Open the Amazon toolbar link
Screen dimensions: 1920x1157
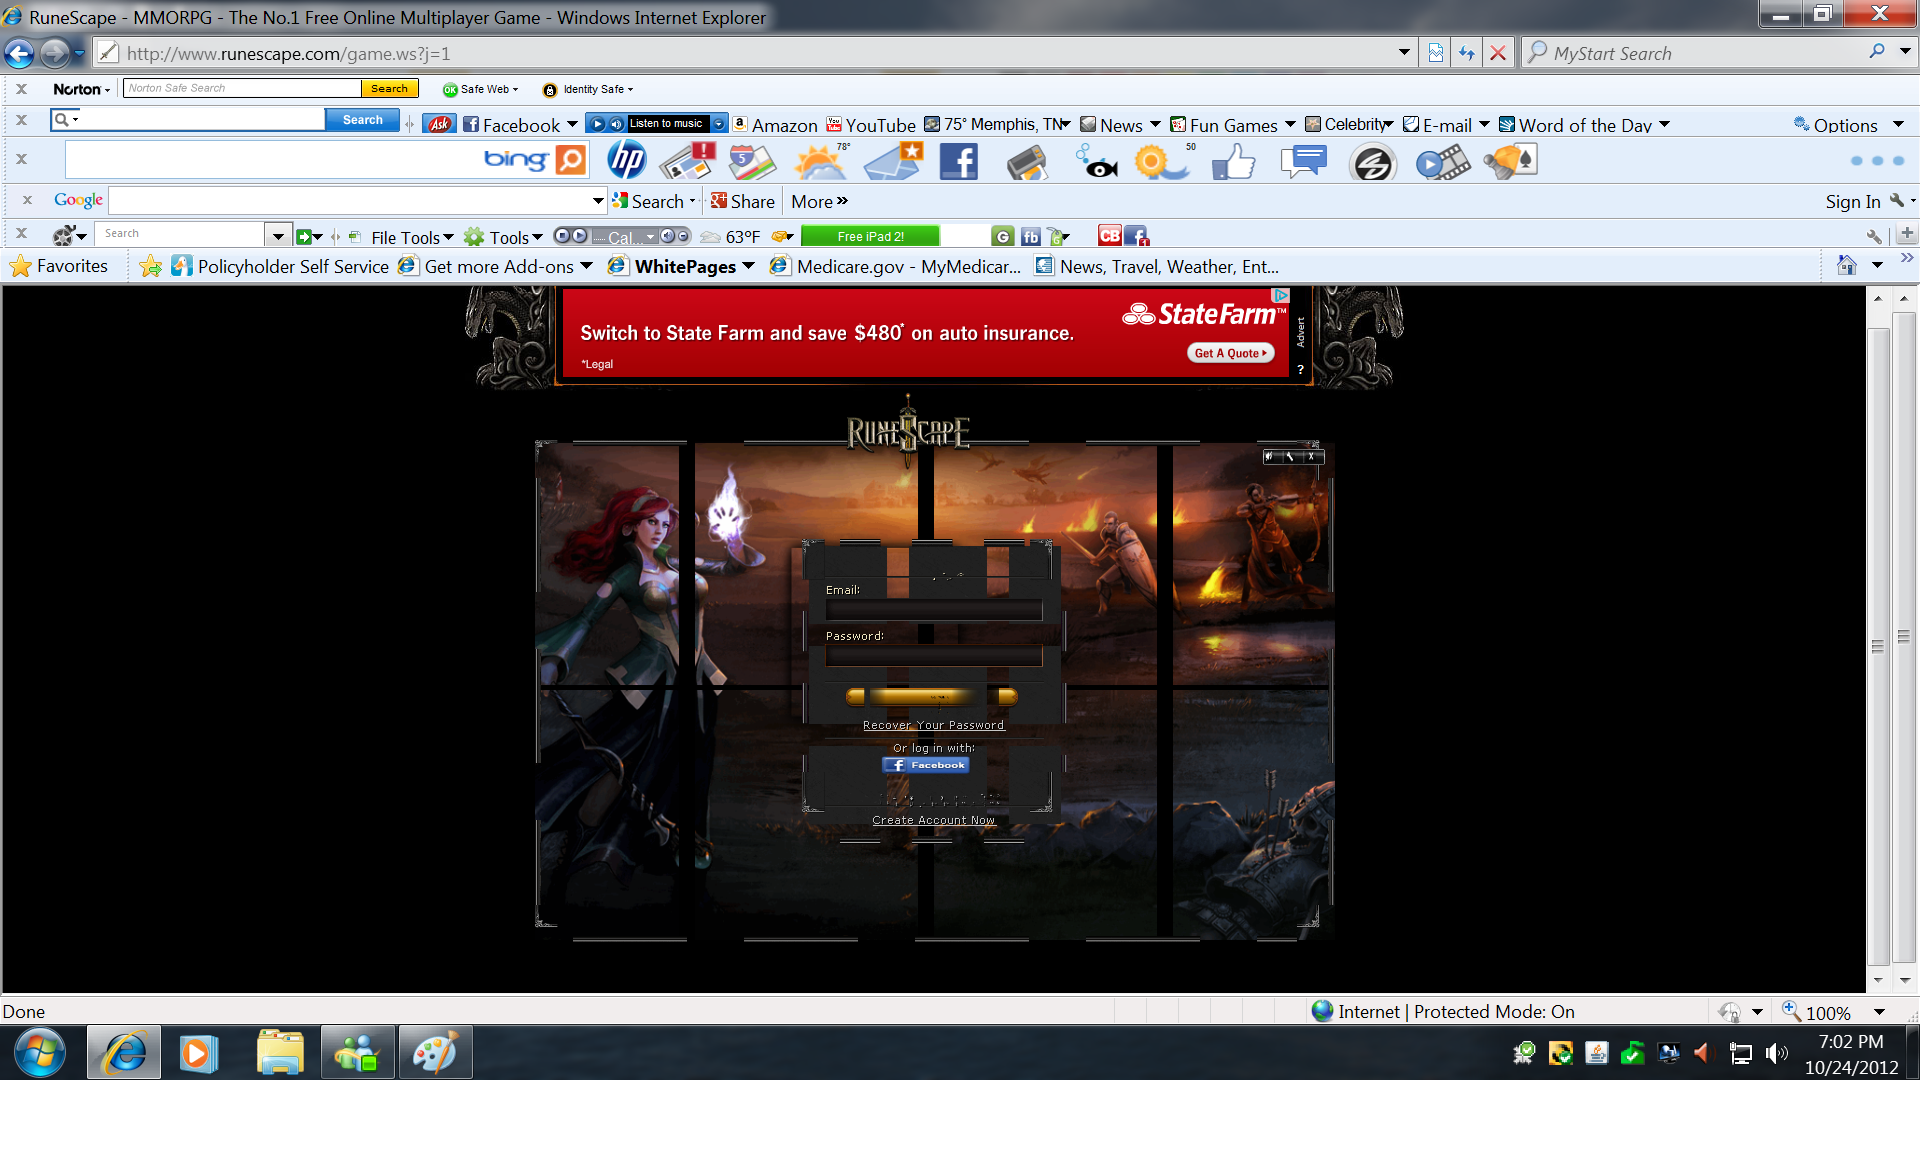coord(775,125)
